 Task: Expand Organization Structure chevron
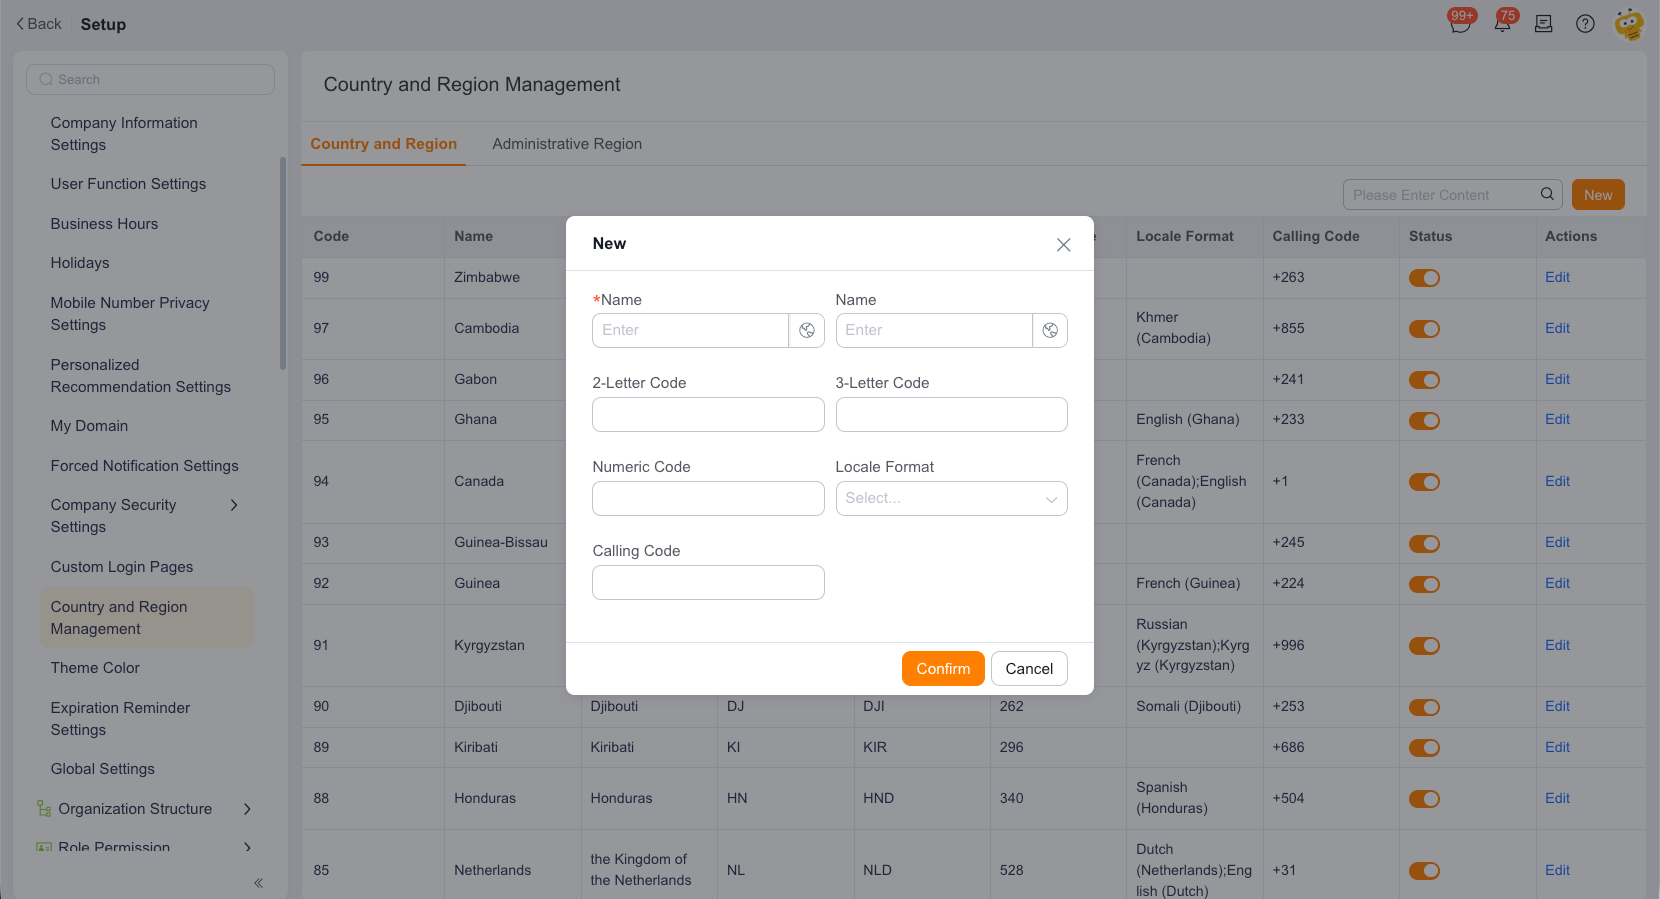point(247,809)
